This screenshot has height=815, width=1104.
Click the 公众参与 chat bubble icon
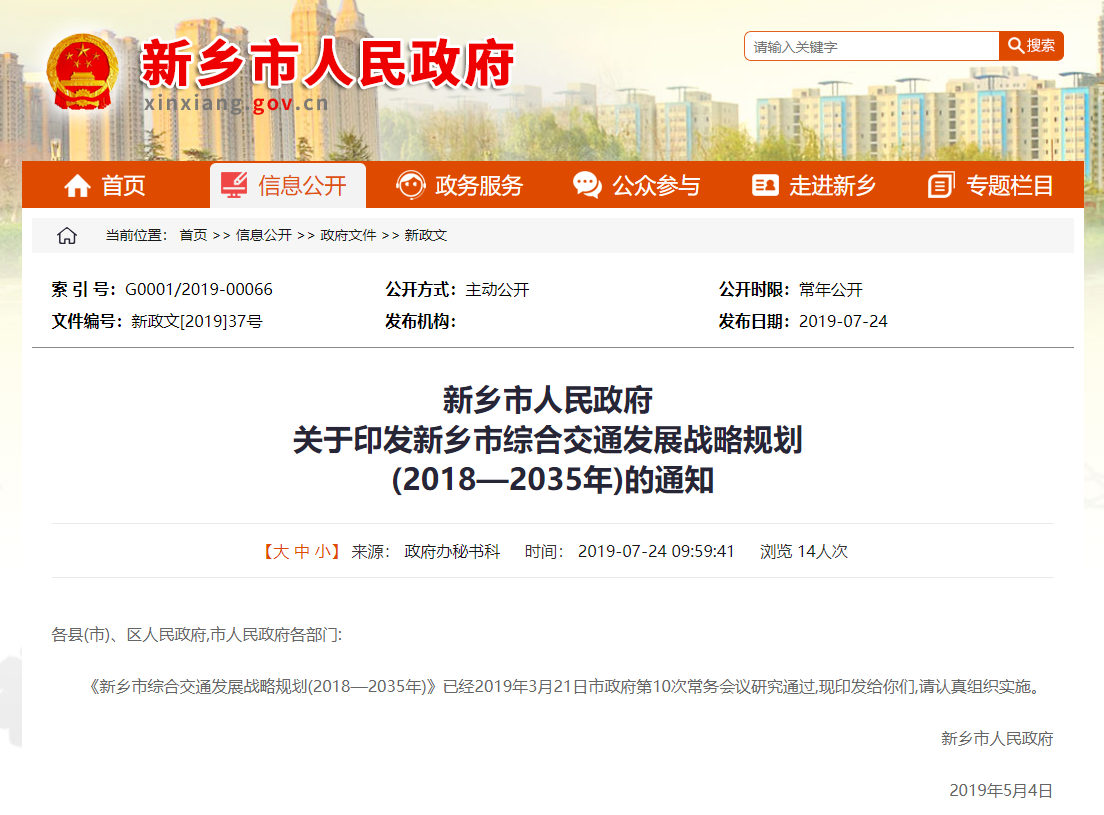[587, 185]
